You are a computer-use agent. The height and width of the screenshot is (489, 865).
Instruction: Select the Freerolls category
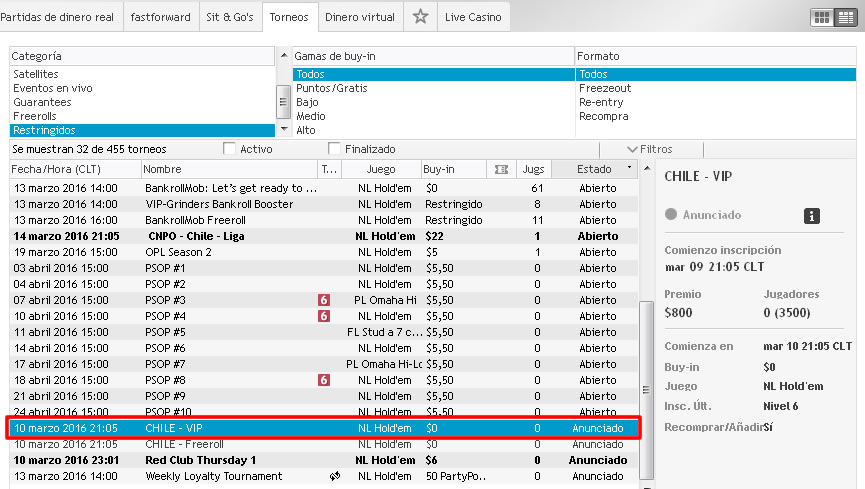(35, 116)
